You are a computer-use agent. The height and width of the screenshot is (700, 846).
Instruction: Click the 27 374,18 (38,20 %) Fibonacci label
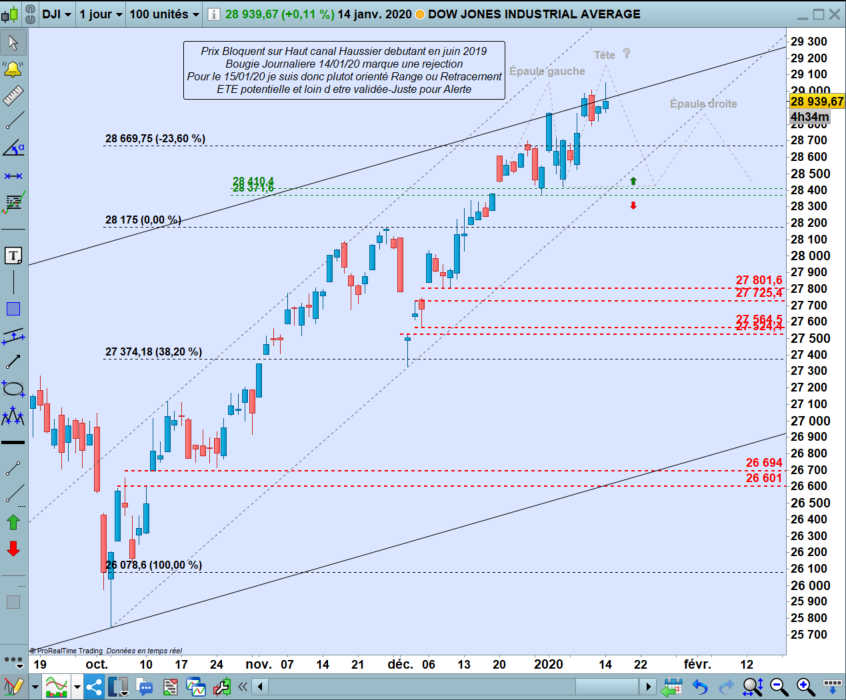(x=154, y=352)
